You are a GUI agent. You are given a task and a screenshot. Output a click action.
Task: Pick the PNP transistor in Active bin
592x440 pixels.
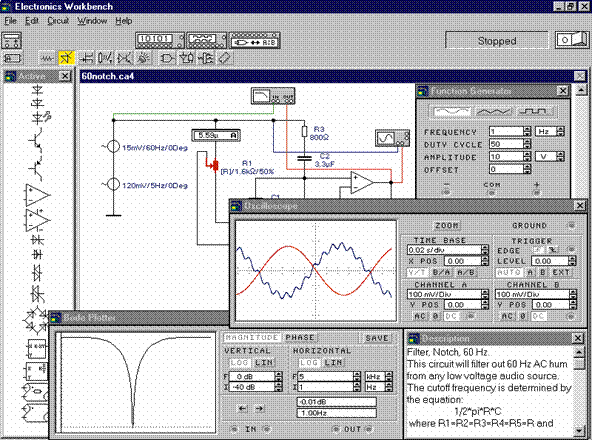pos(36,167)
